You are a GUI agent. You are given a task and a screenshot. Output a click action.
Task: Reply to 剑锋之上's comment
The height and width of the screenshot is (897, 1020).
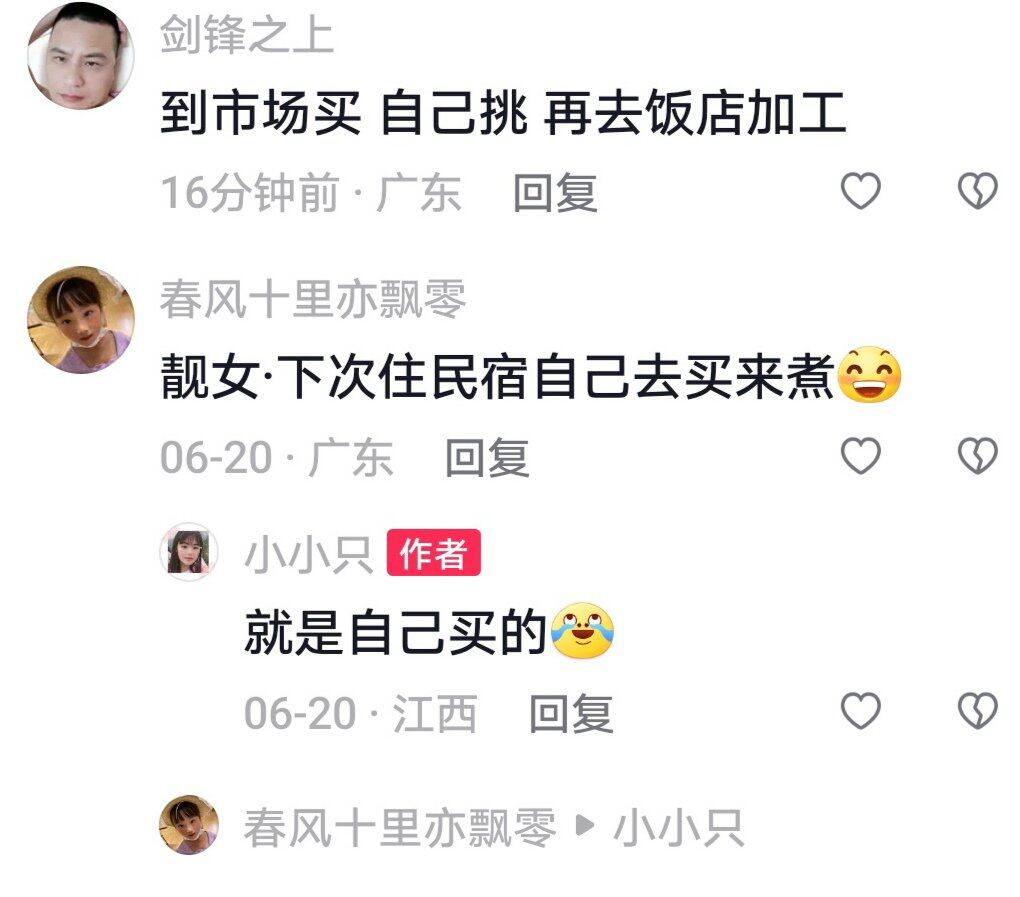pyautogui.click(x=555, y=193)
